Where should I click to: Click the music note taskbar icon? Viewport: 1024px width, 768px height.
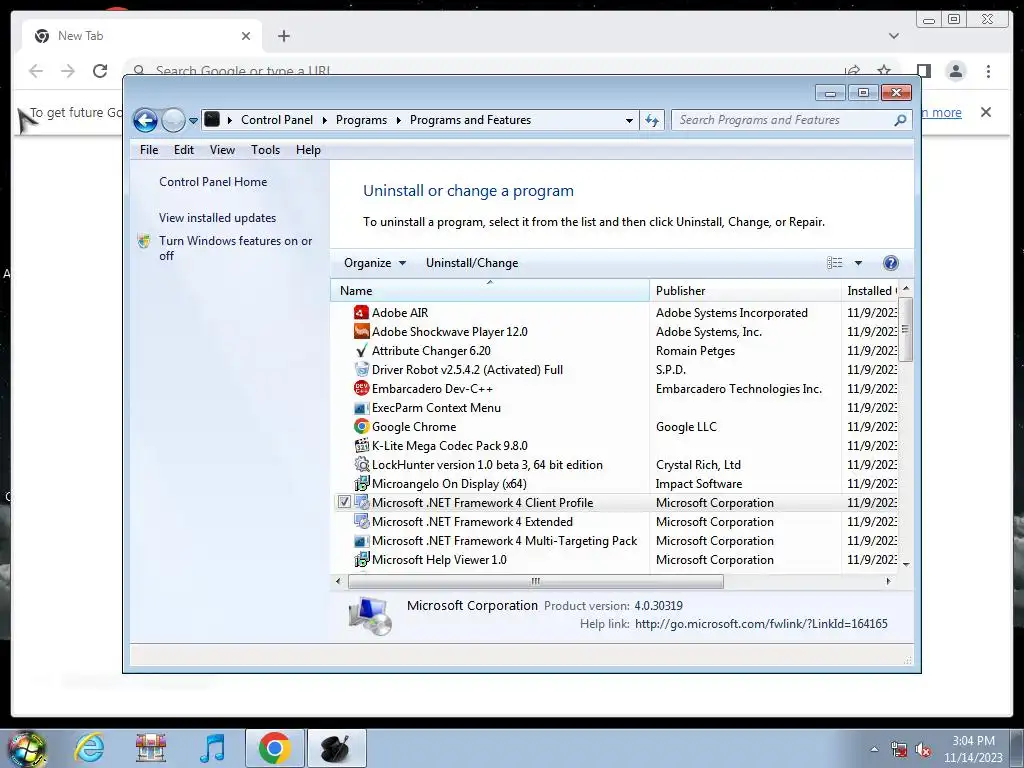coord(212,748)
